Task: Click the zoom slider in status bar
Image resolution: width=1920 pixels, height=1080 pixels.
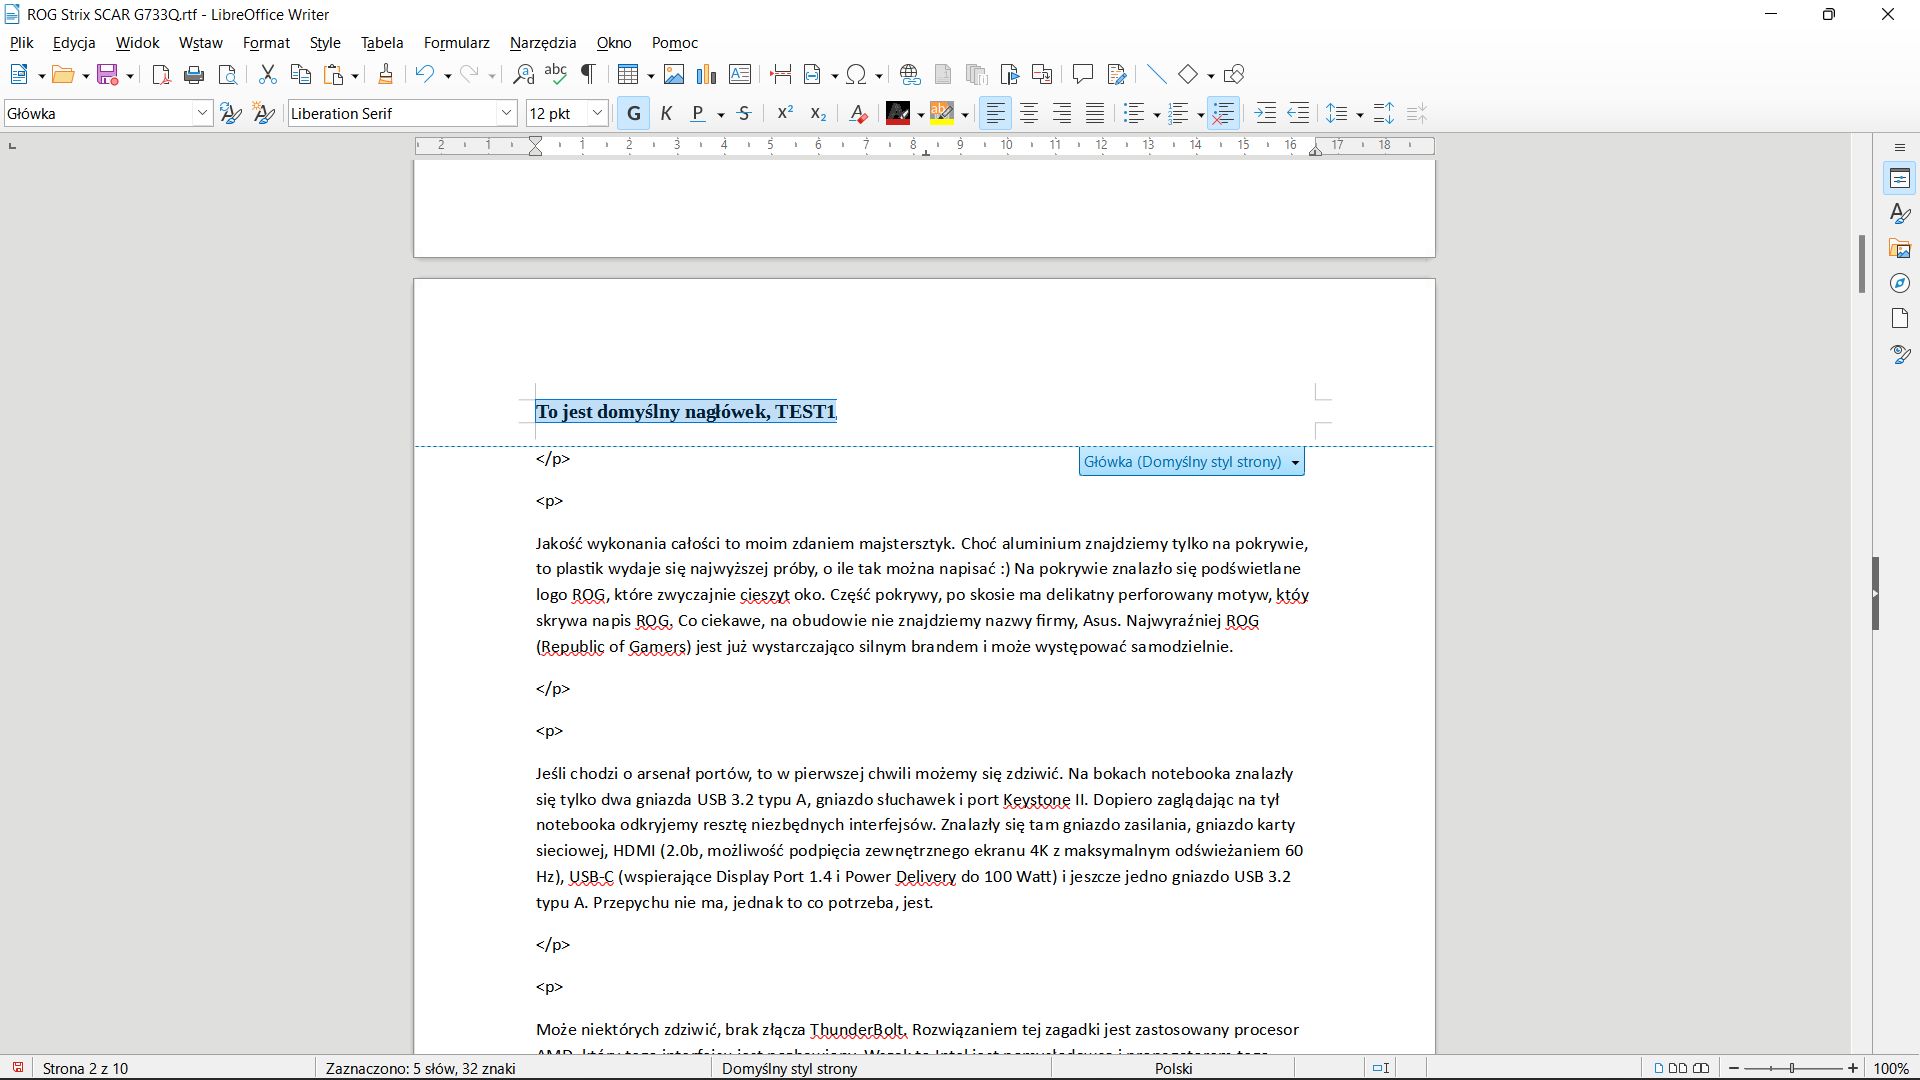Action: (1792, 1068)
